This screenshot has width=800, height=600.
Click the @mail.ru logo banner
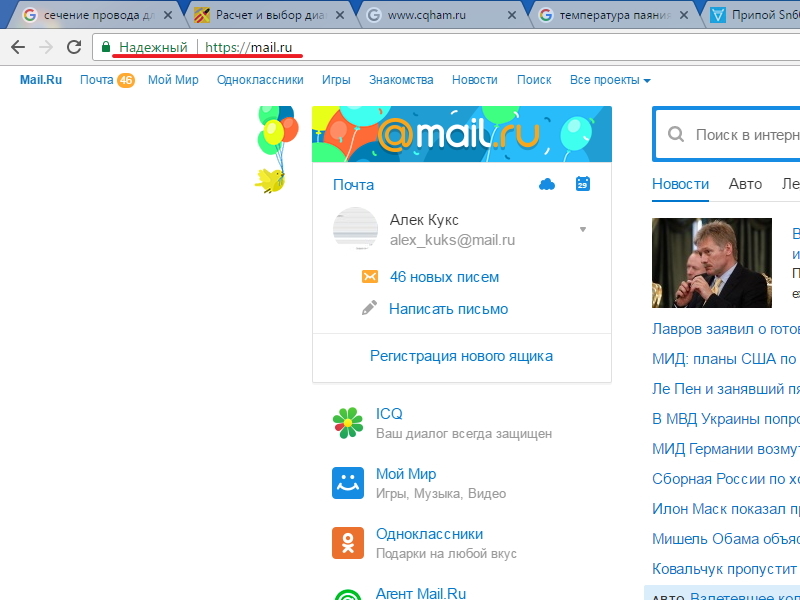point(462,134)
